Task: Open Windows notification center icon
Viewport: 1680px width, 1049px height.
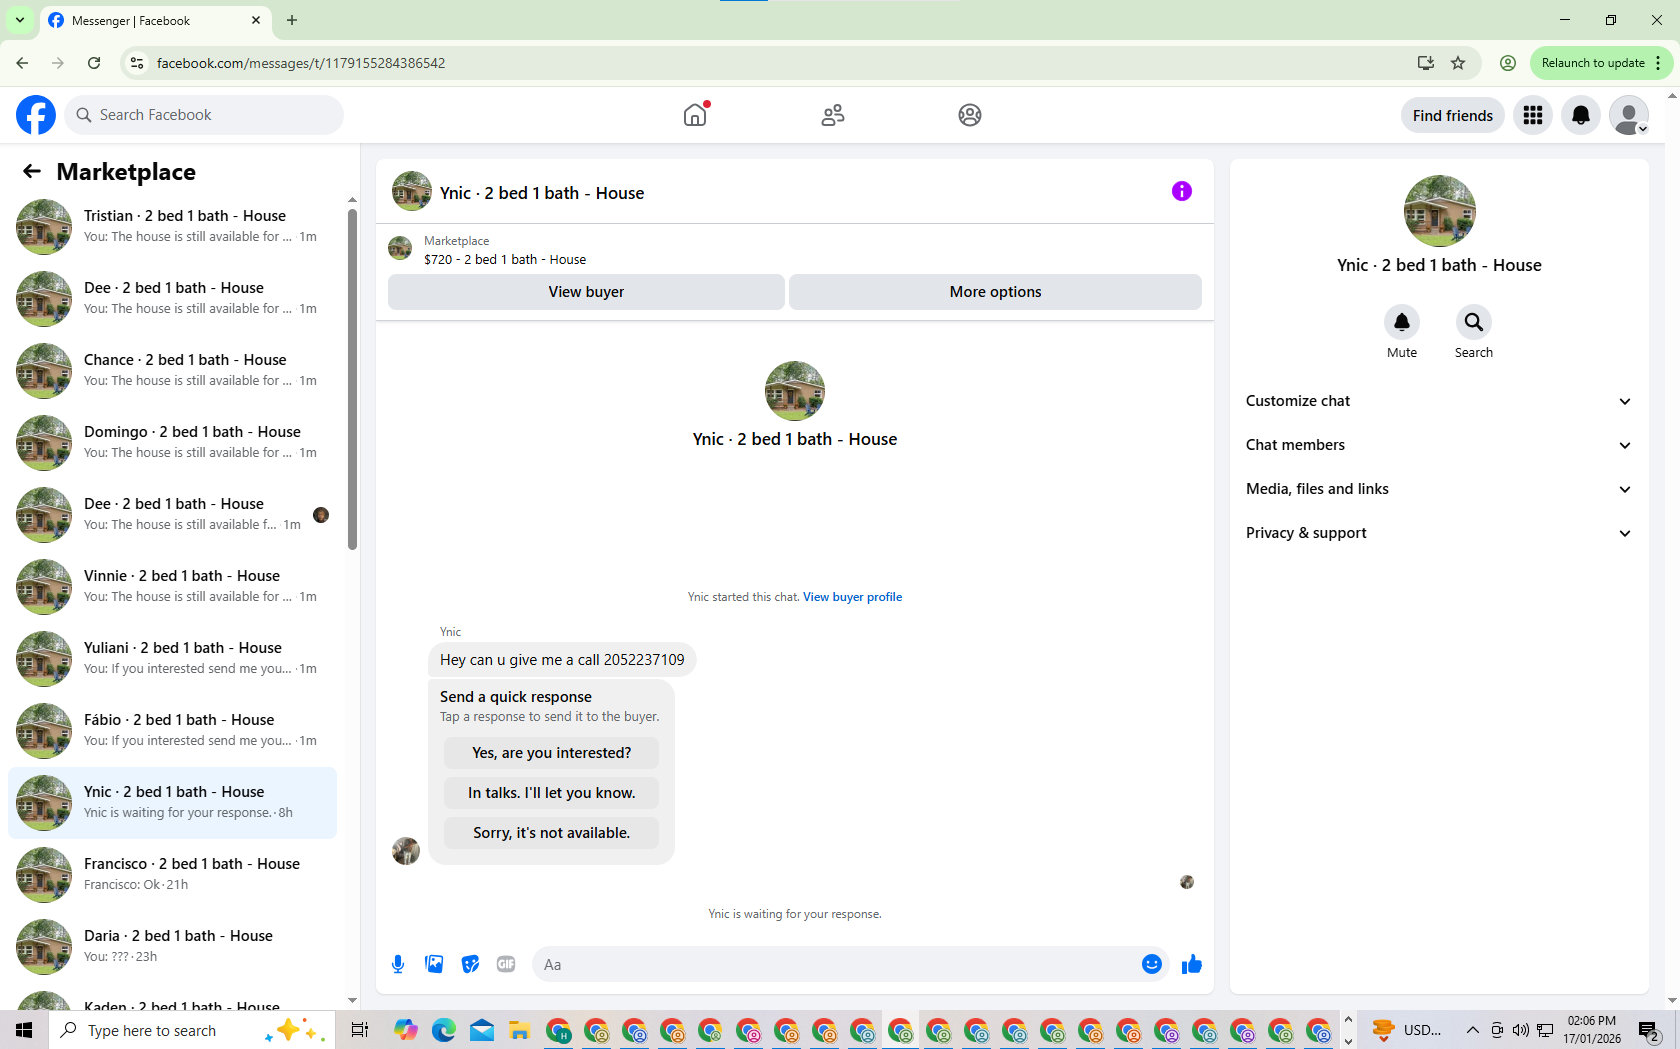Action: 1649,1030
